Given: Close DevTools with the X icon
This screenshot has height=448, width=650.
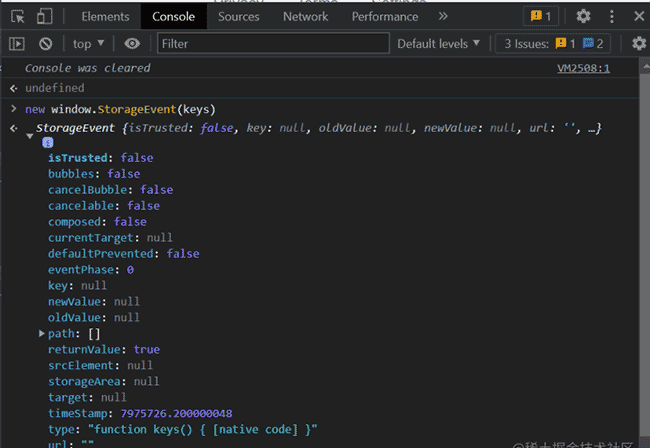Looking at the screenshot, I should [639, 16].
